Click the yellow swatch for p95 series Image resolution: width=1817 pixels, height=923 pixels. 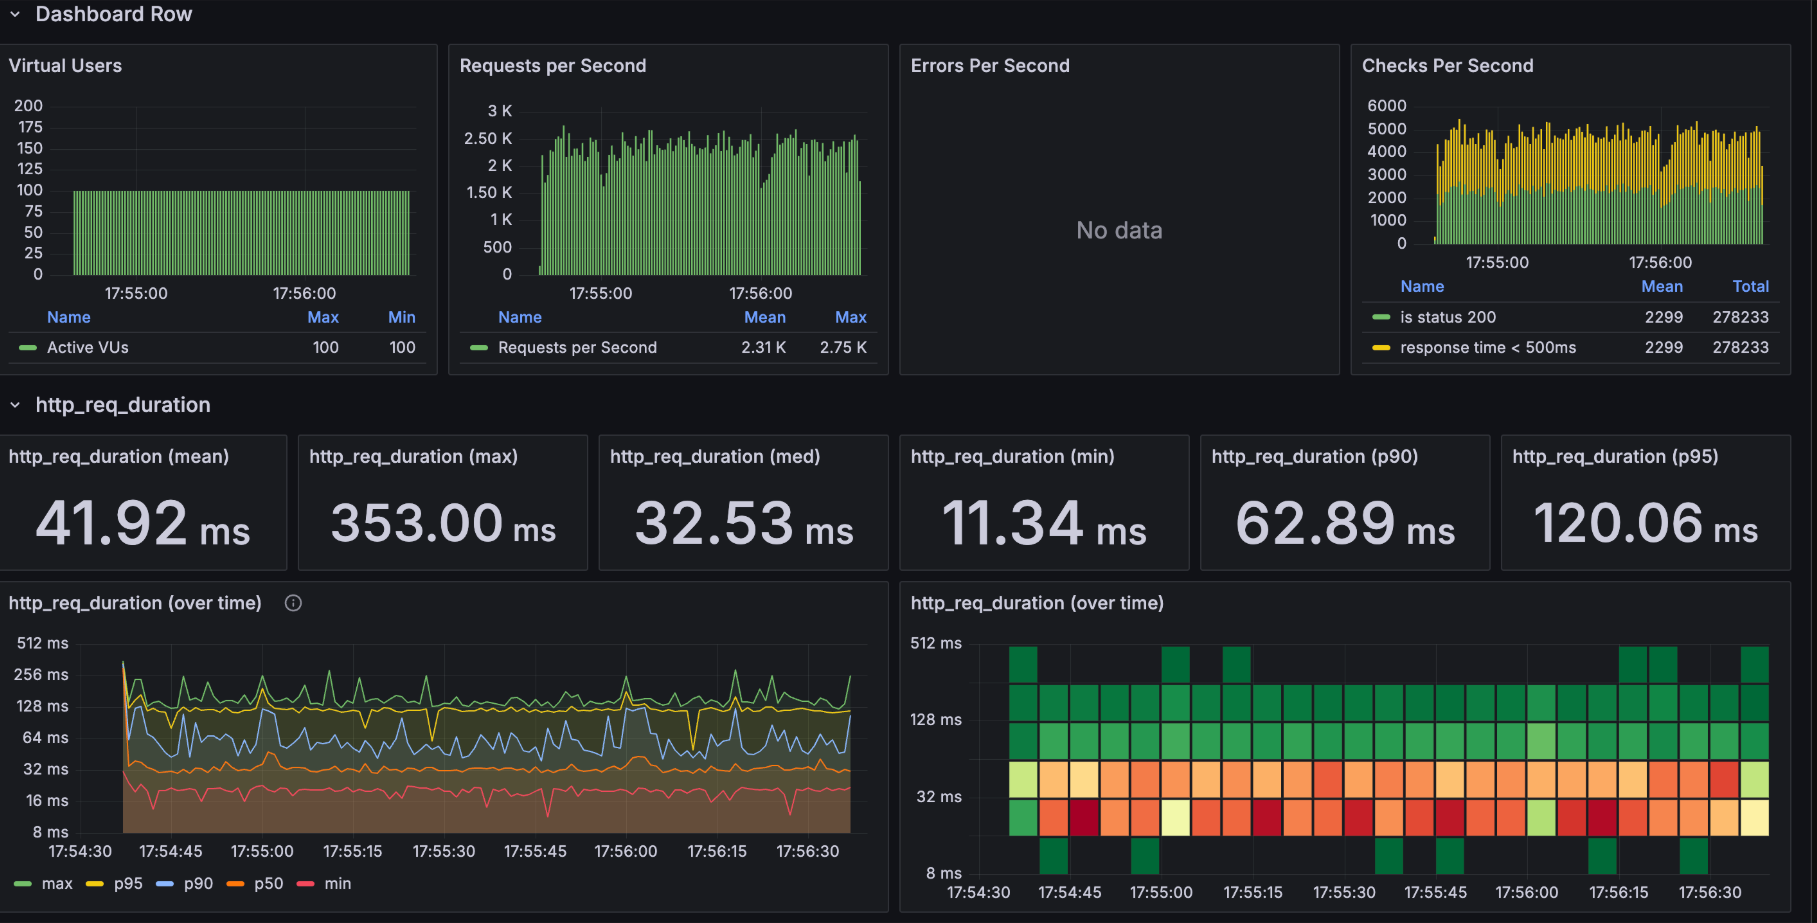tap(95, 884)
